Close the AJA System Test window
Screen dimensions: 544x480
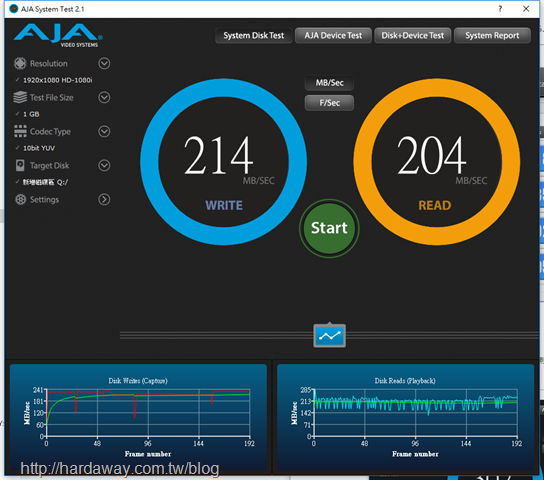(526, 9)
